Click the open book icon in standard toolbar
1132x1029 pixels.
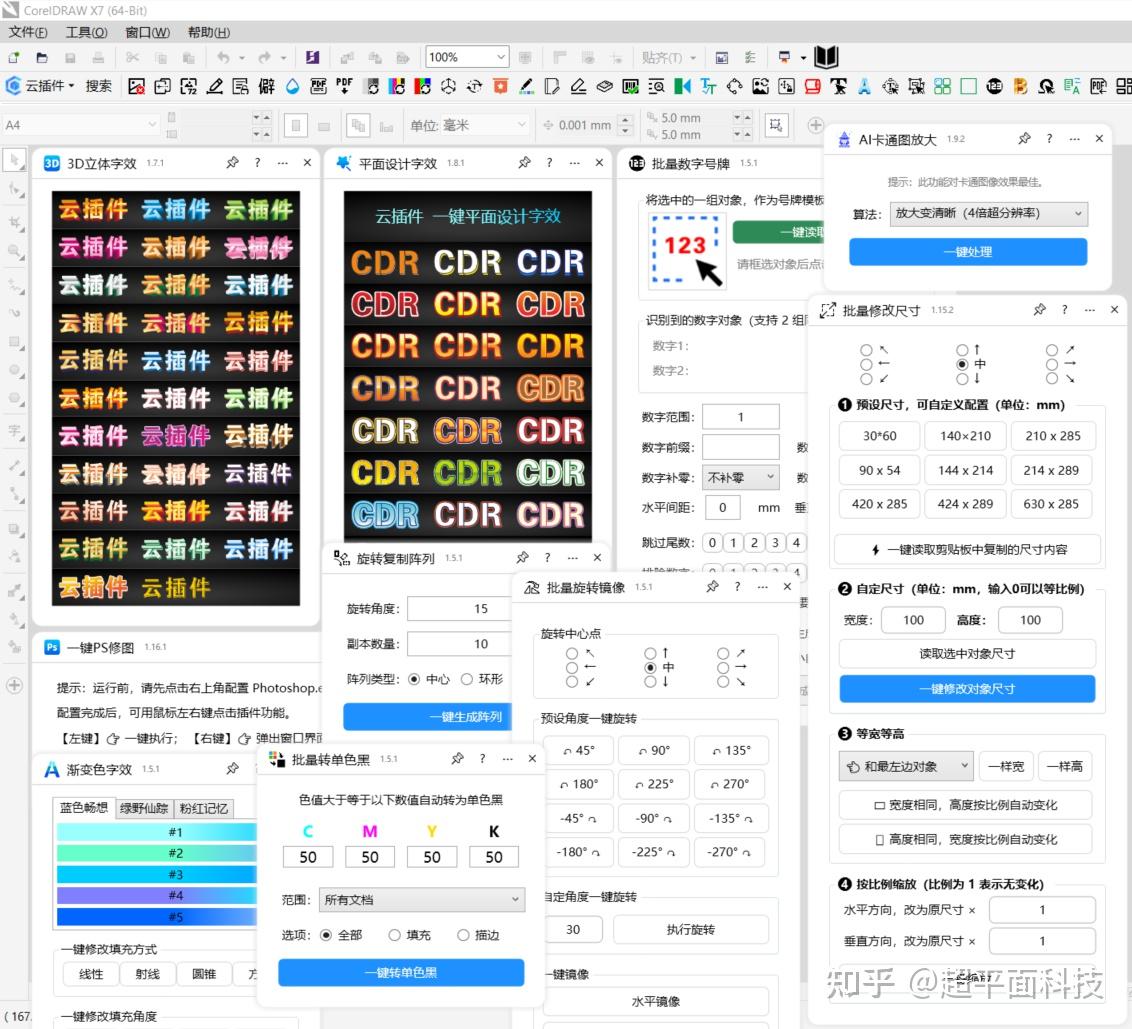[x=826, y=56]
